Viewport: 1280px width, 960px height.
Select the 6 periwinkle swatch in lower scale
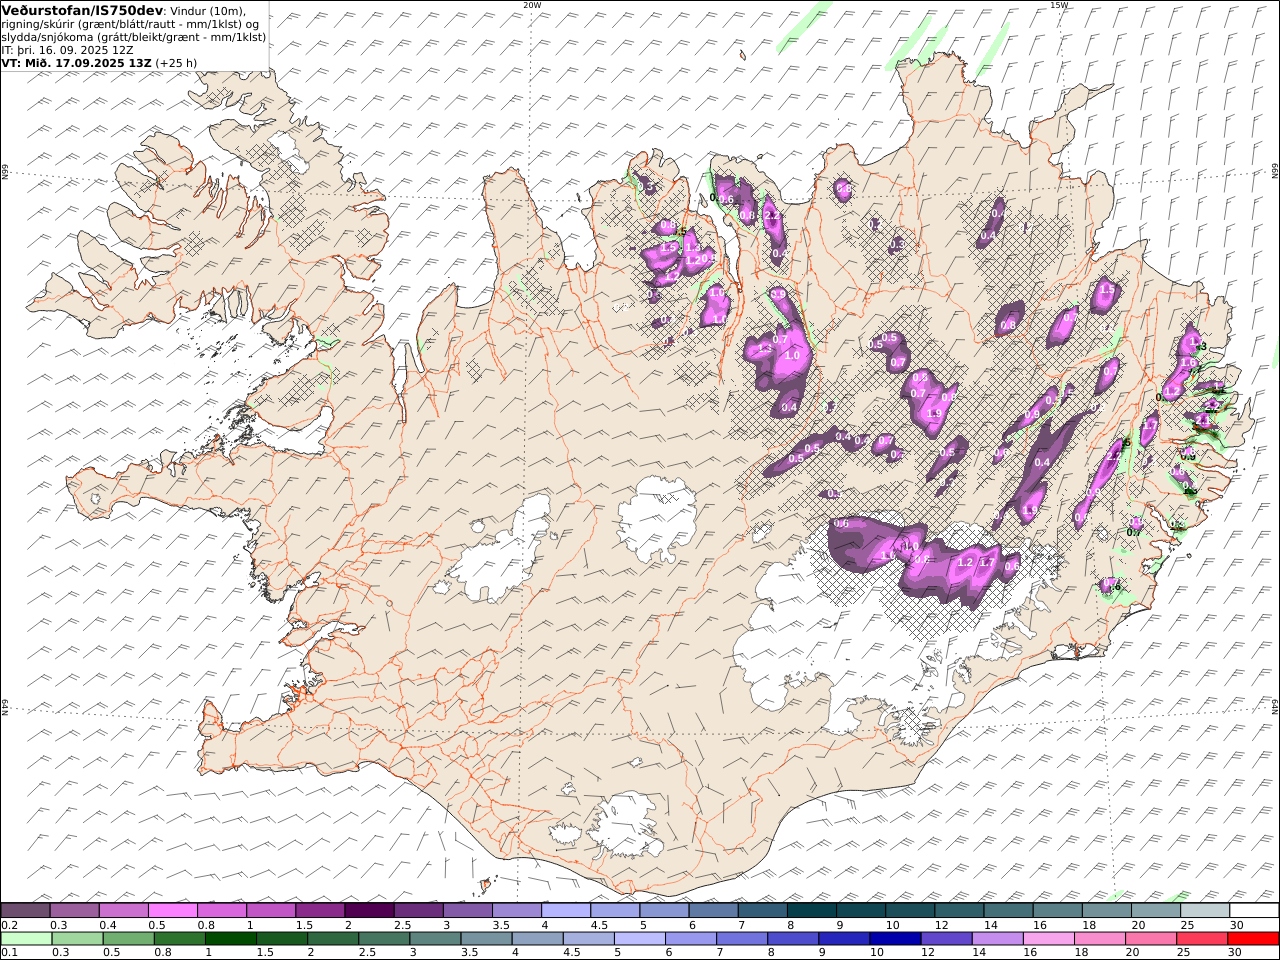pyautogui.click(x=690, y=939)
